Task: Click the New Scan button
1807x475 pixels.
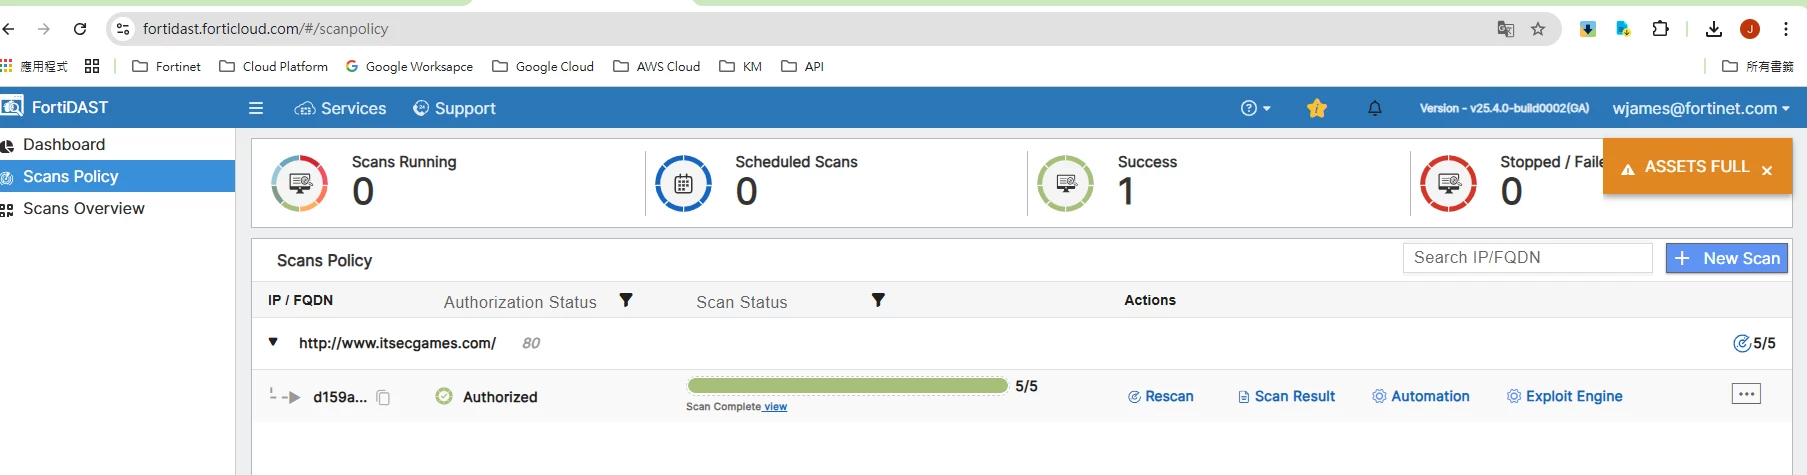Action: tap(1727, 258)
